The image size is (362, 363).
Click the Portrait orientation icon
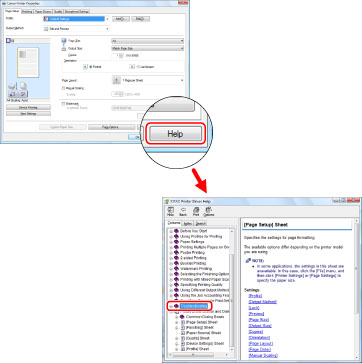pos(85,67)
